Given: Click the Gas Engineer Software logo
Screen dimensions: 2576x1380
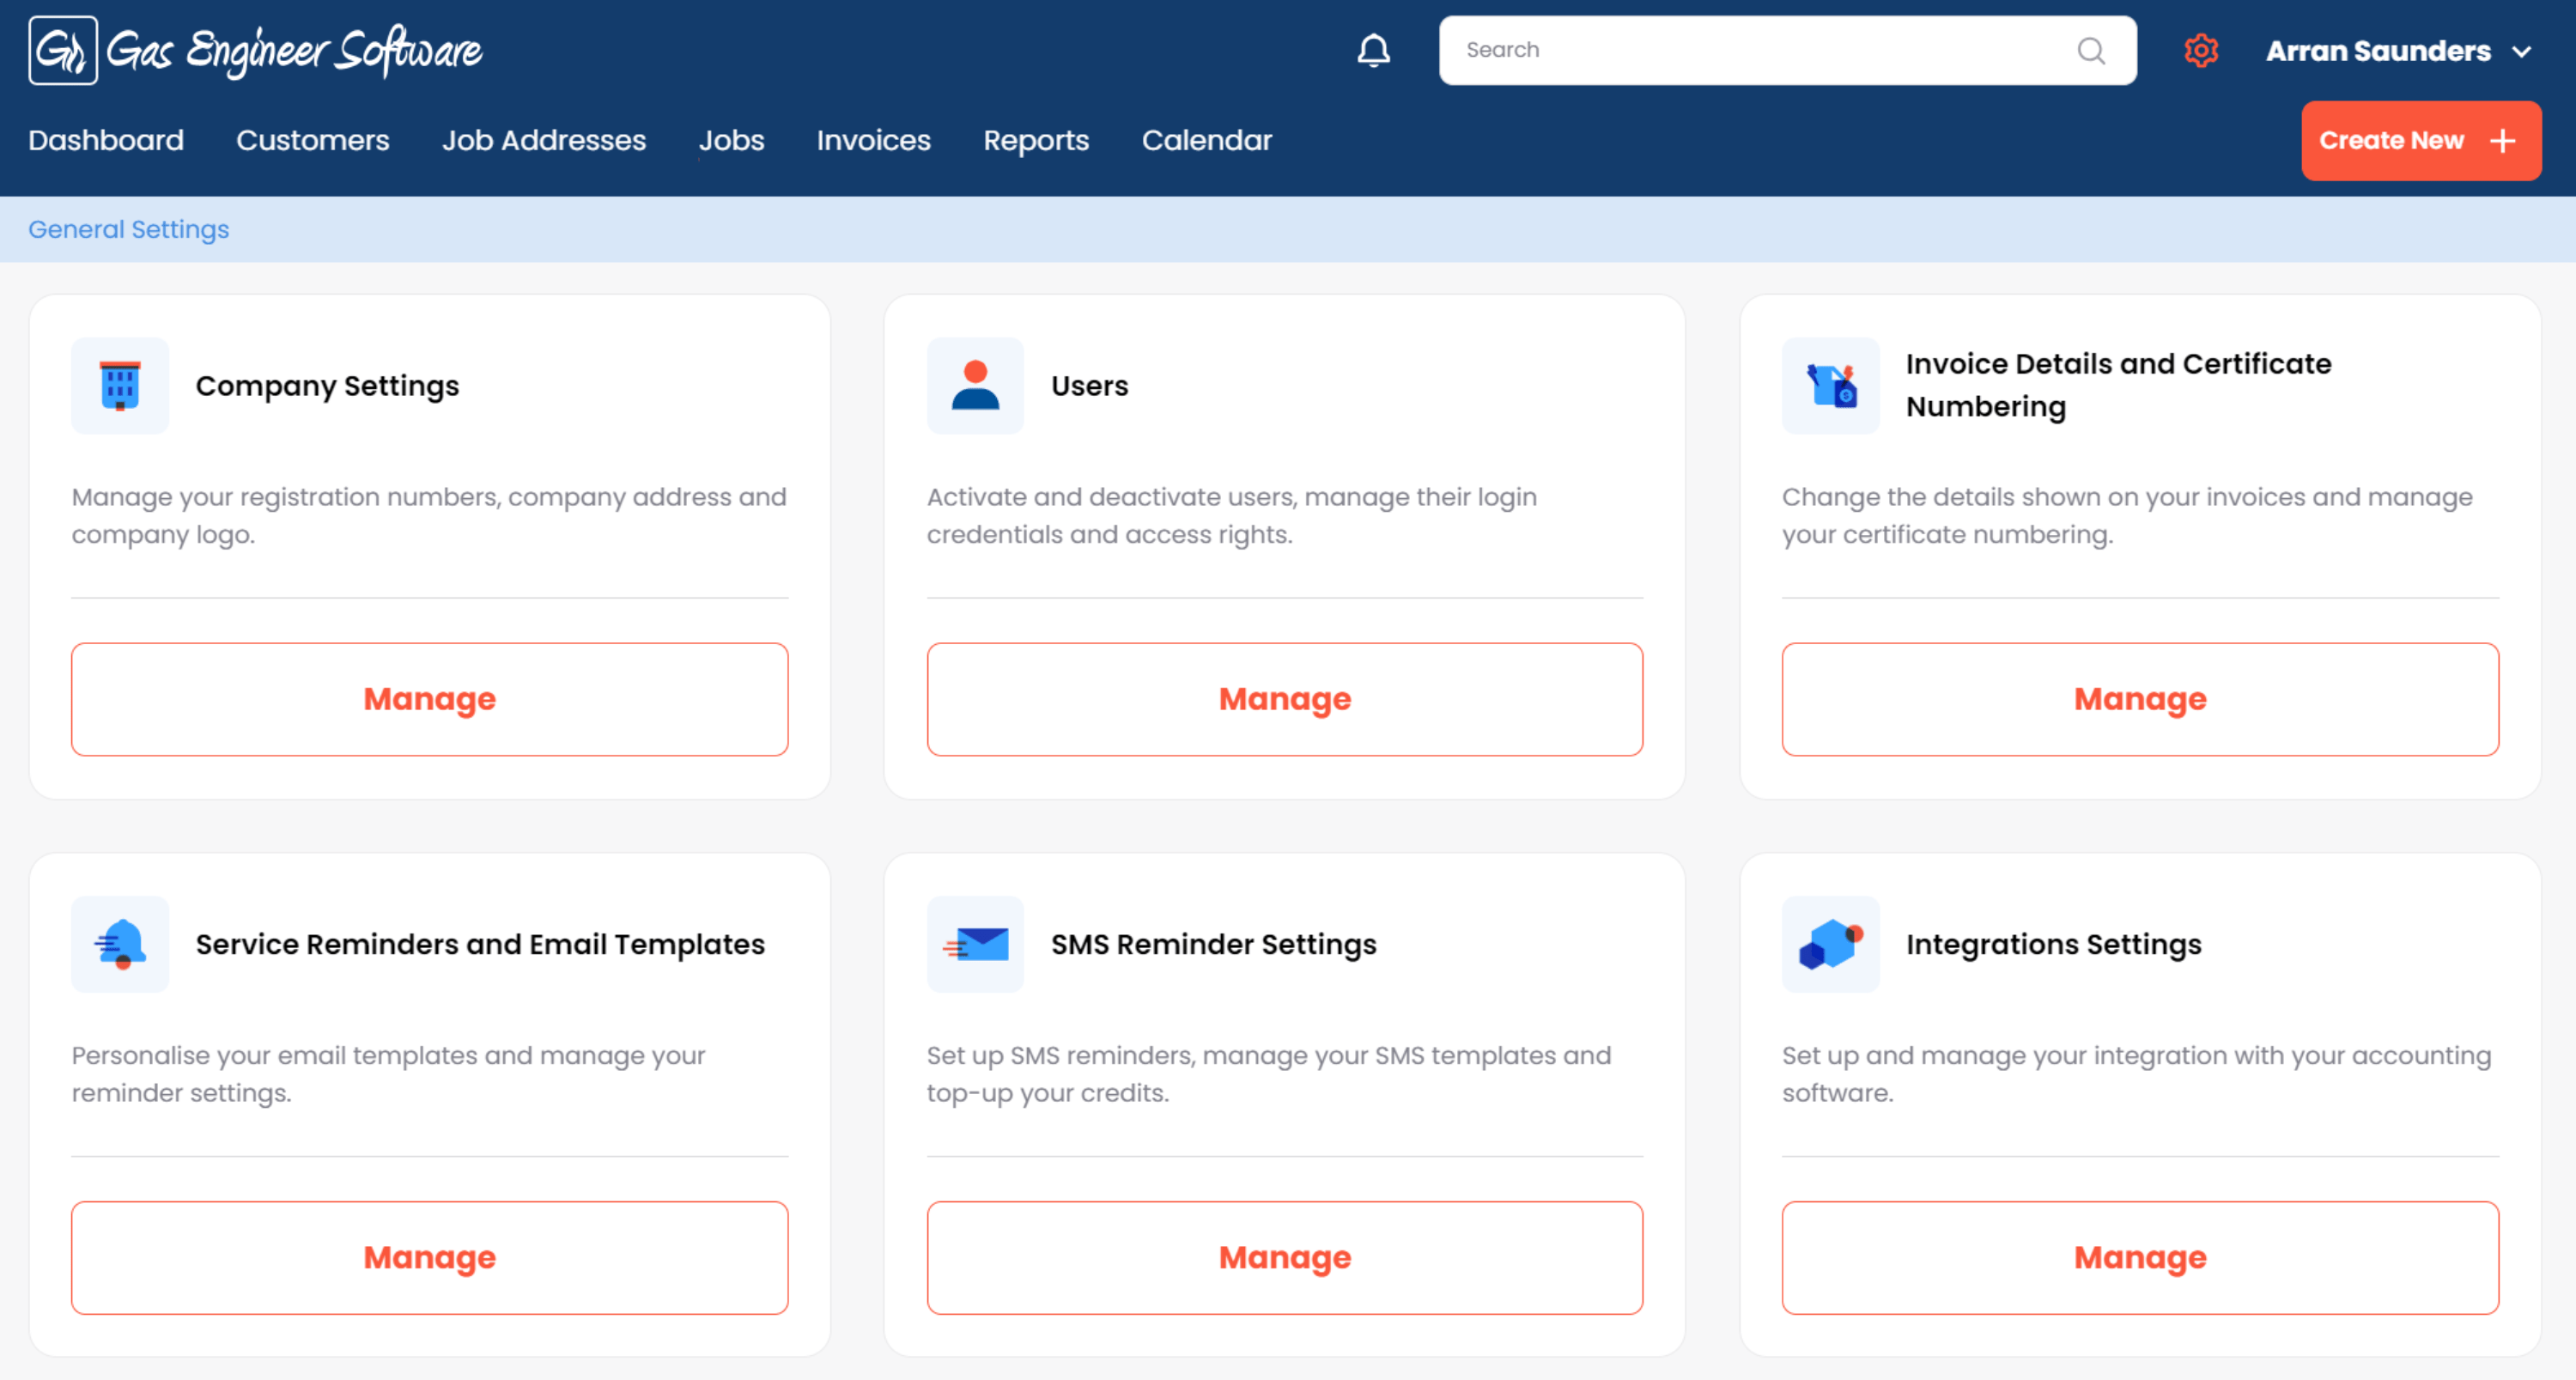Looking at the screenshot, I should pos(256,50).
